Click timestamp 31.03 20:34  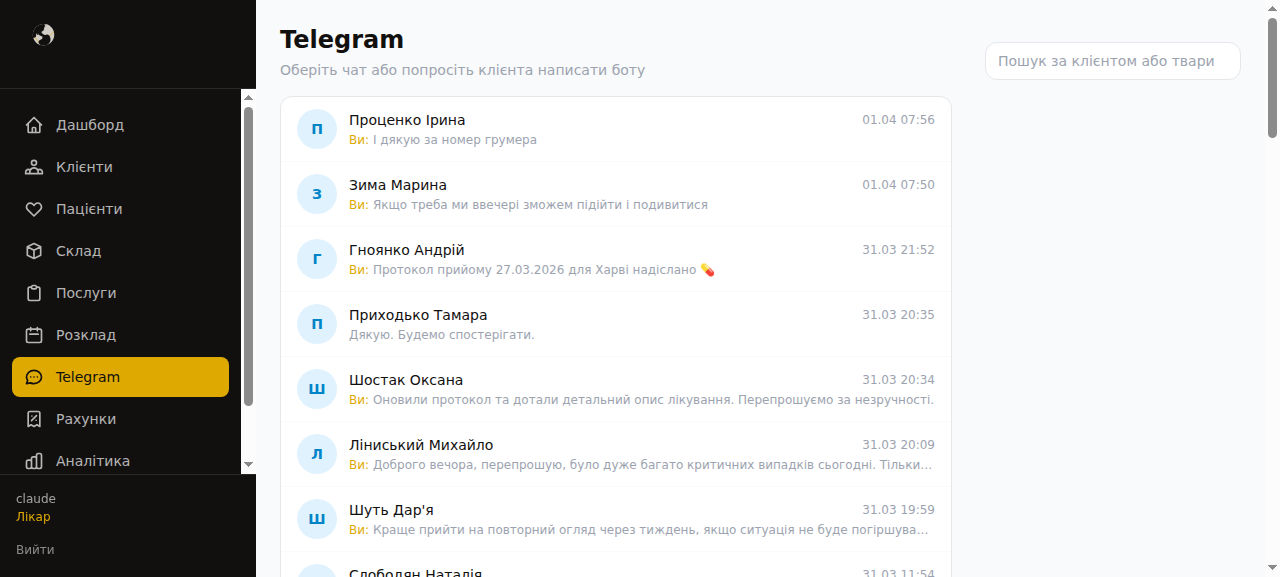coord(899,380)
